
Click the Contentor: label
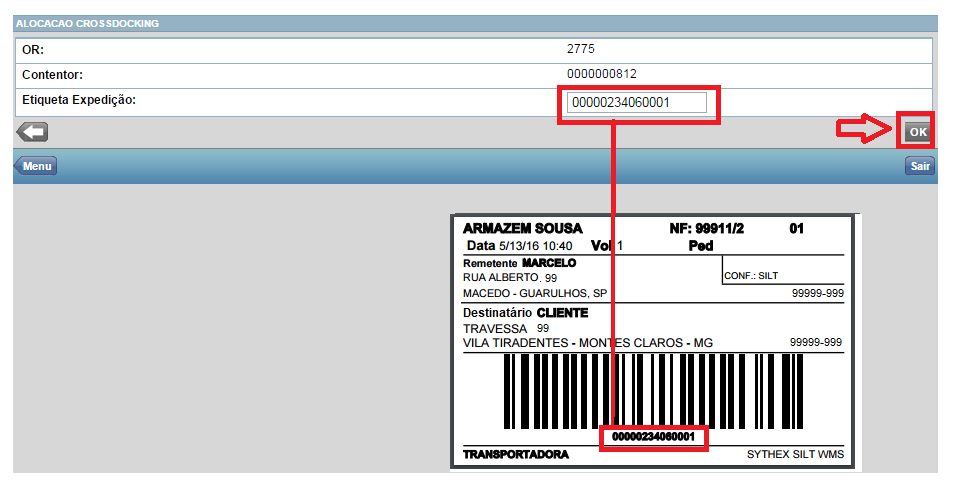click(x=52, y=75)
